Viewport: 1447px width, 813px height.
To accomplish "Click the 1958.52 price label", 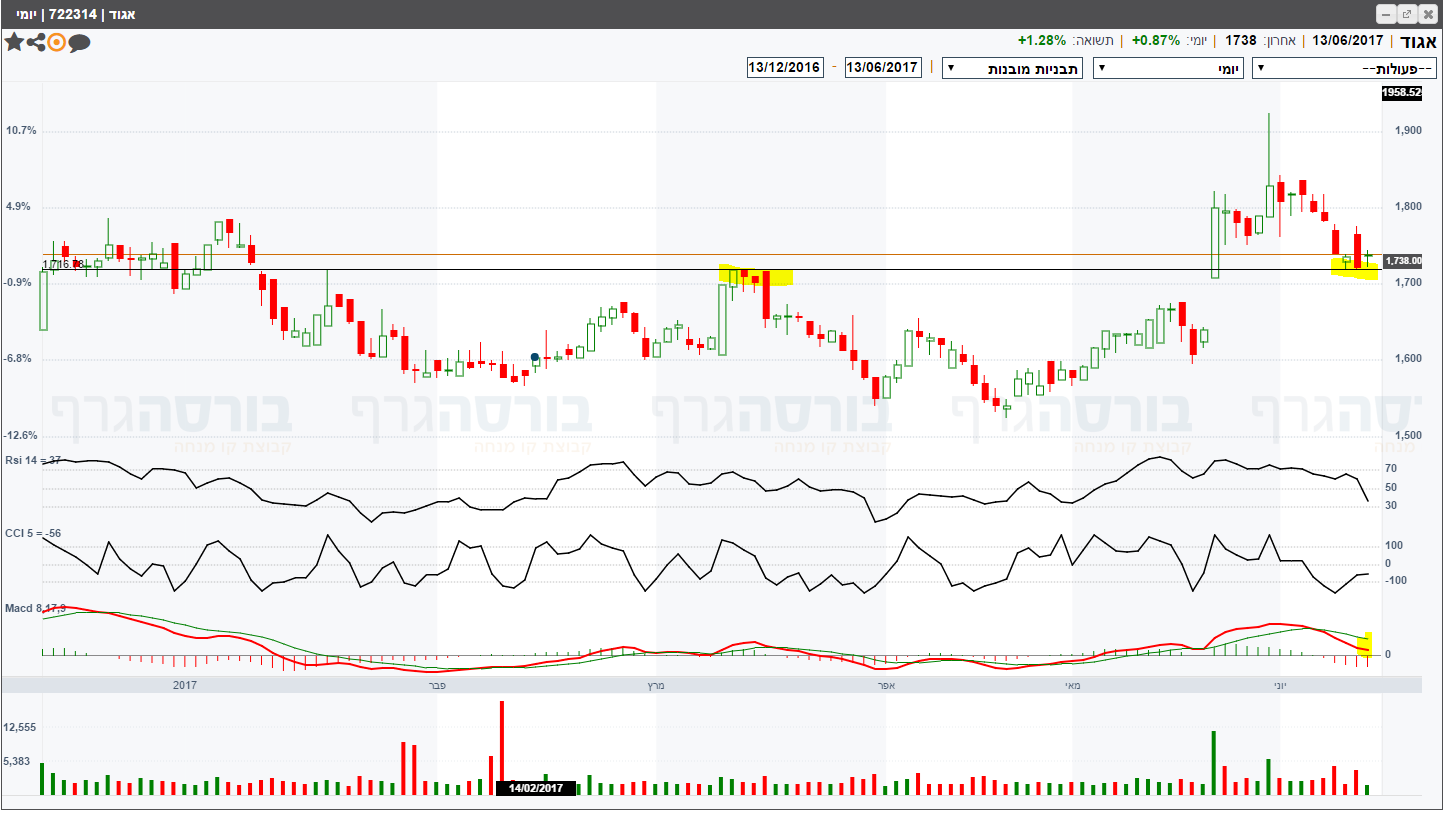I will tap(1401, 92).
